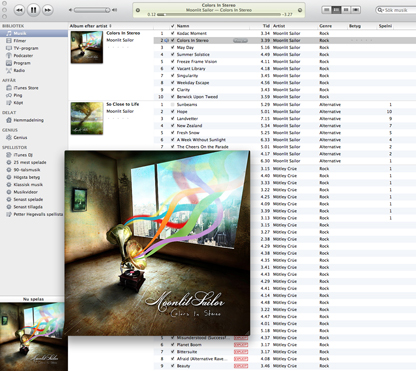The height and width of the screenshot is (371, 416).
Task: Skip to next track button
Action: (48, 10)
